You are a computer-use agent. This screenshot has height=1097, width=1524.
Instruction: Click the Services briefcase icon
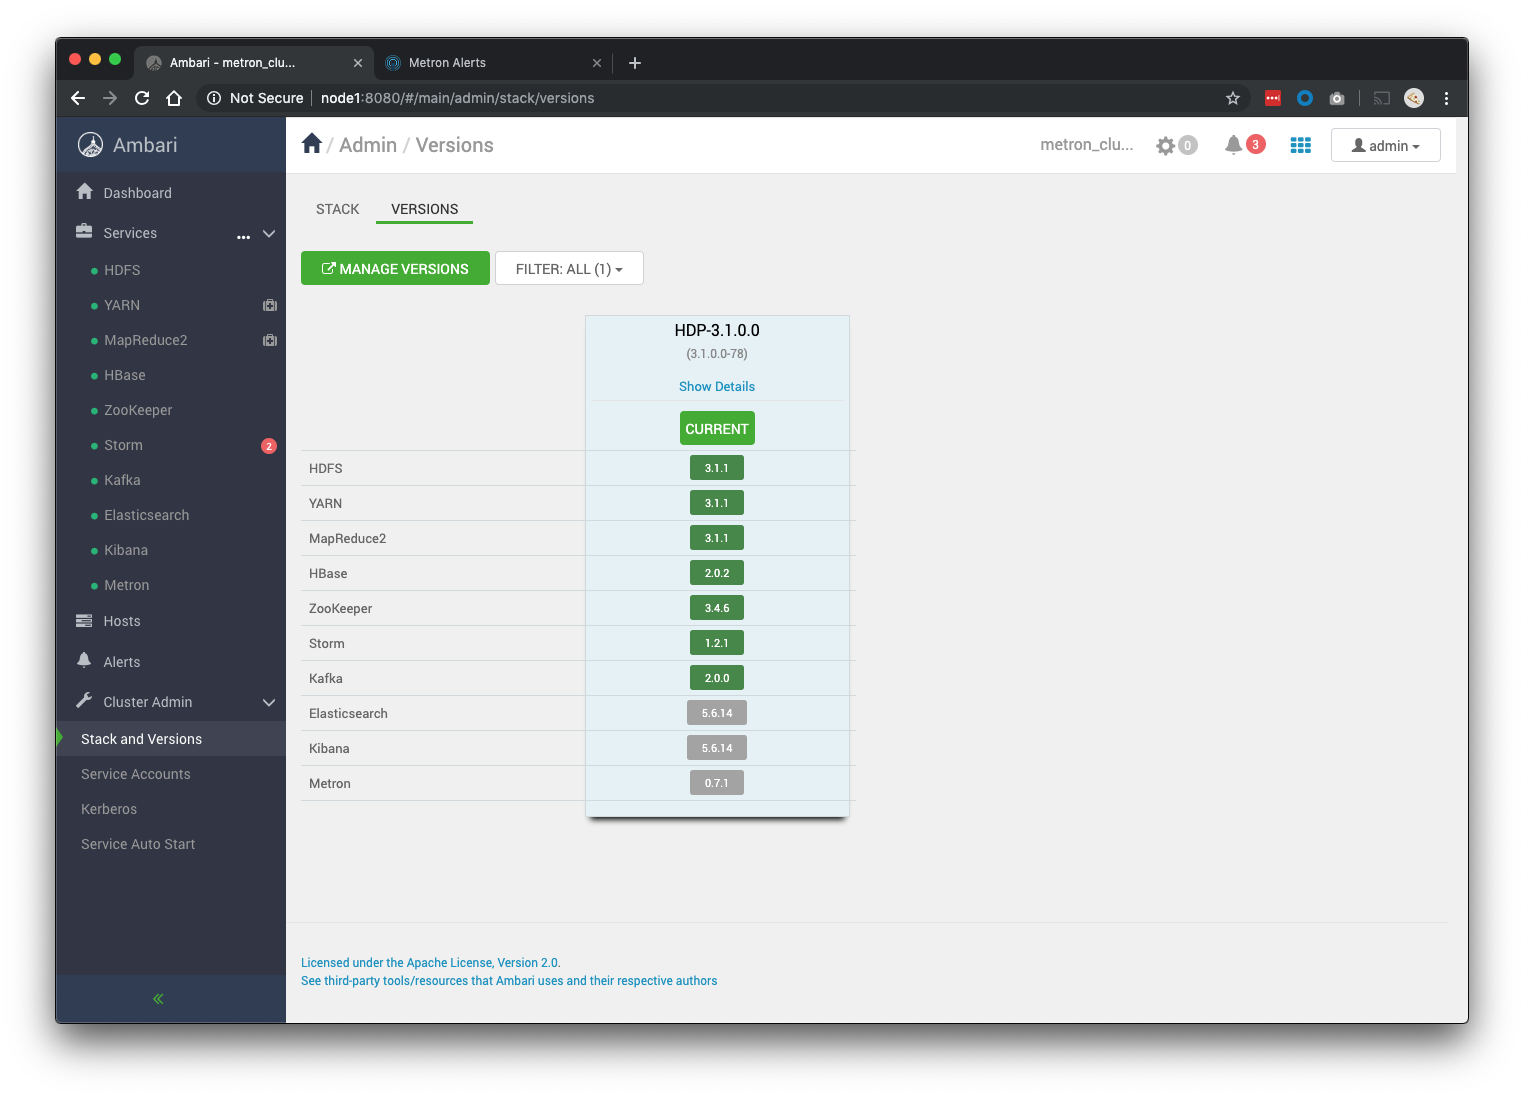point(84,232)
